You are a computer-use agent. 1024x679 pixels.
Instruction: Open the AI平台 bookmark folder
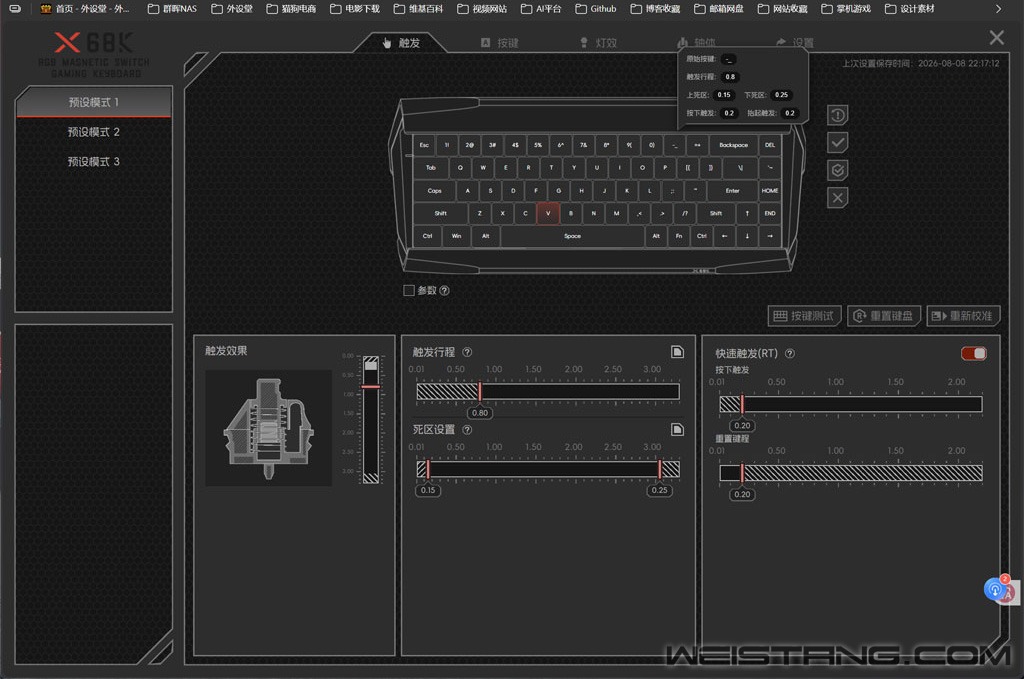(541, 8)
